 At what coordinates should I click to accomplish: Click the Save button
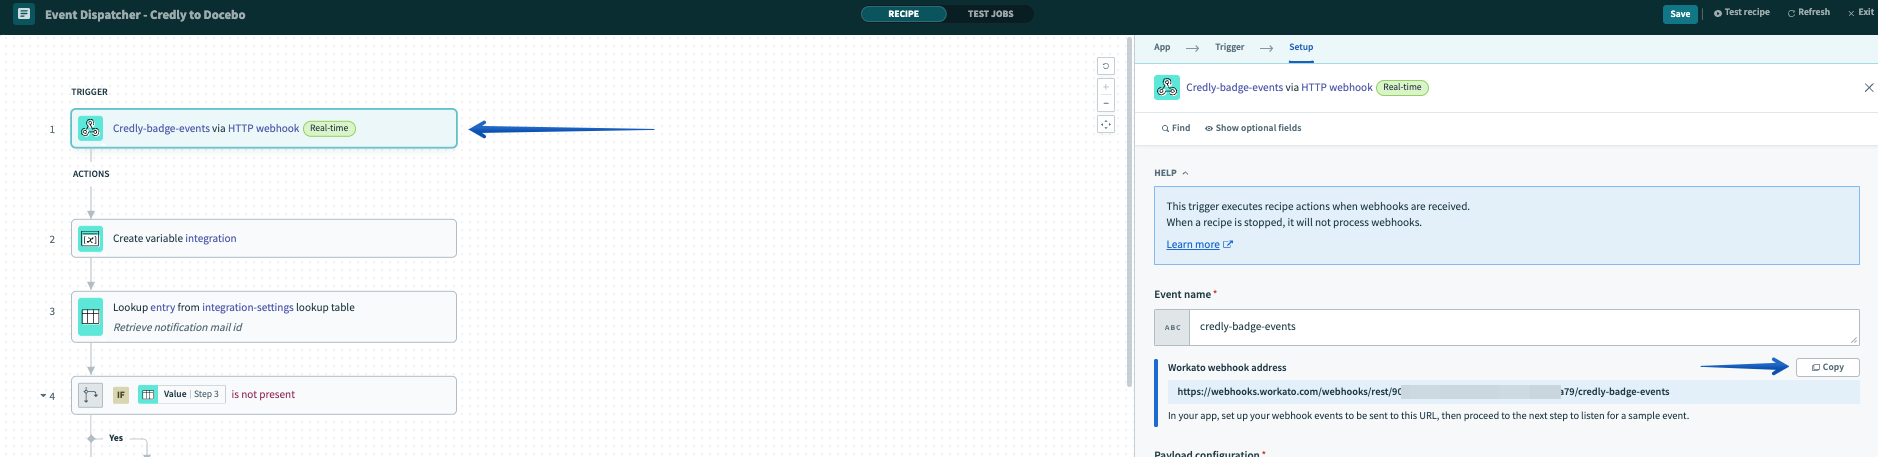point(1680,14)
